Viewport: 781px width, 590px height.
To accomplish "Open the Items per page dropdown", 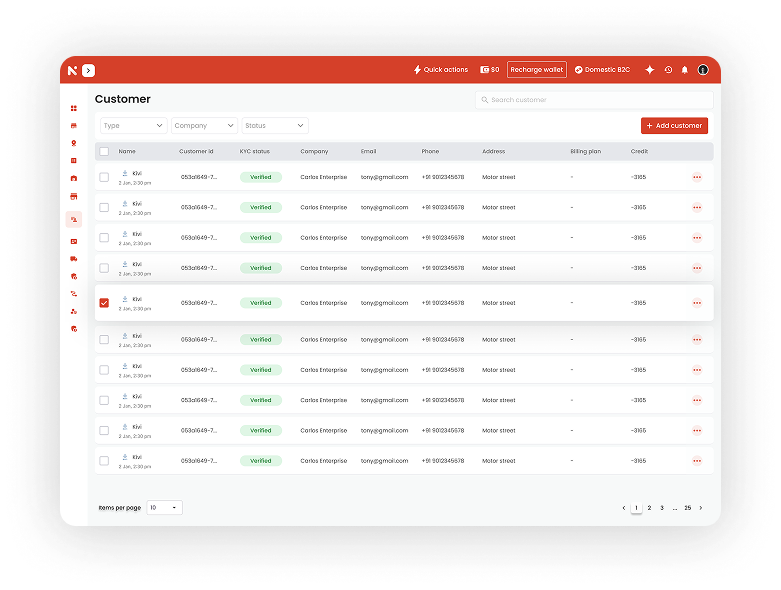I will 165,508.
